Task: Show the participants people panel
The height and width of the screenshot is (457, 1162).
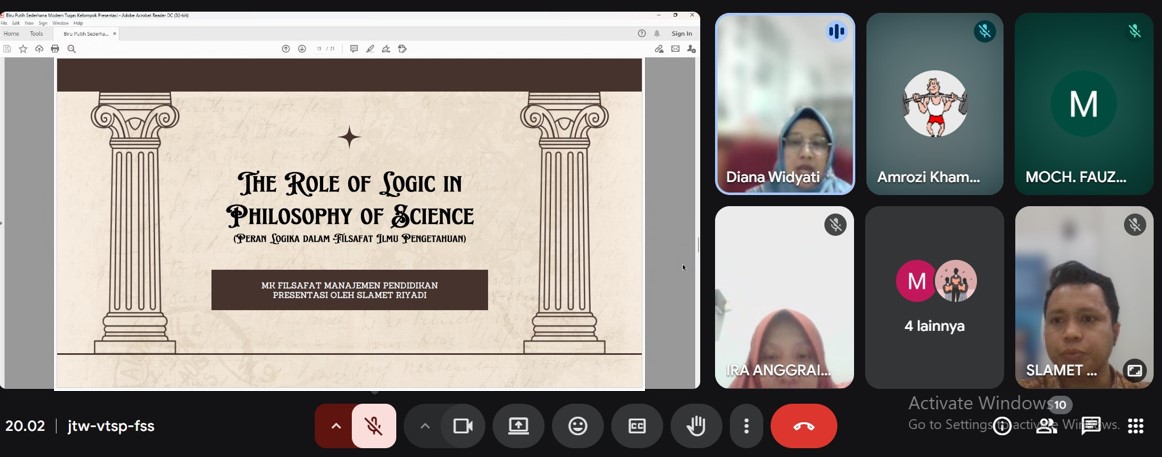Action: 1047,426
